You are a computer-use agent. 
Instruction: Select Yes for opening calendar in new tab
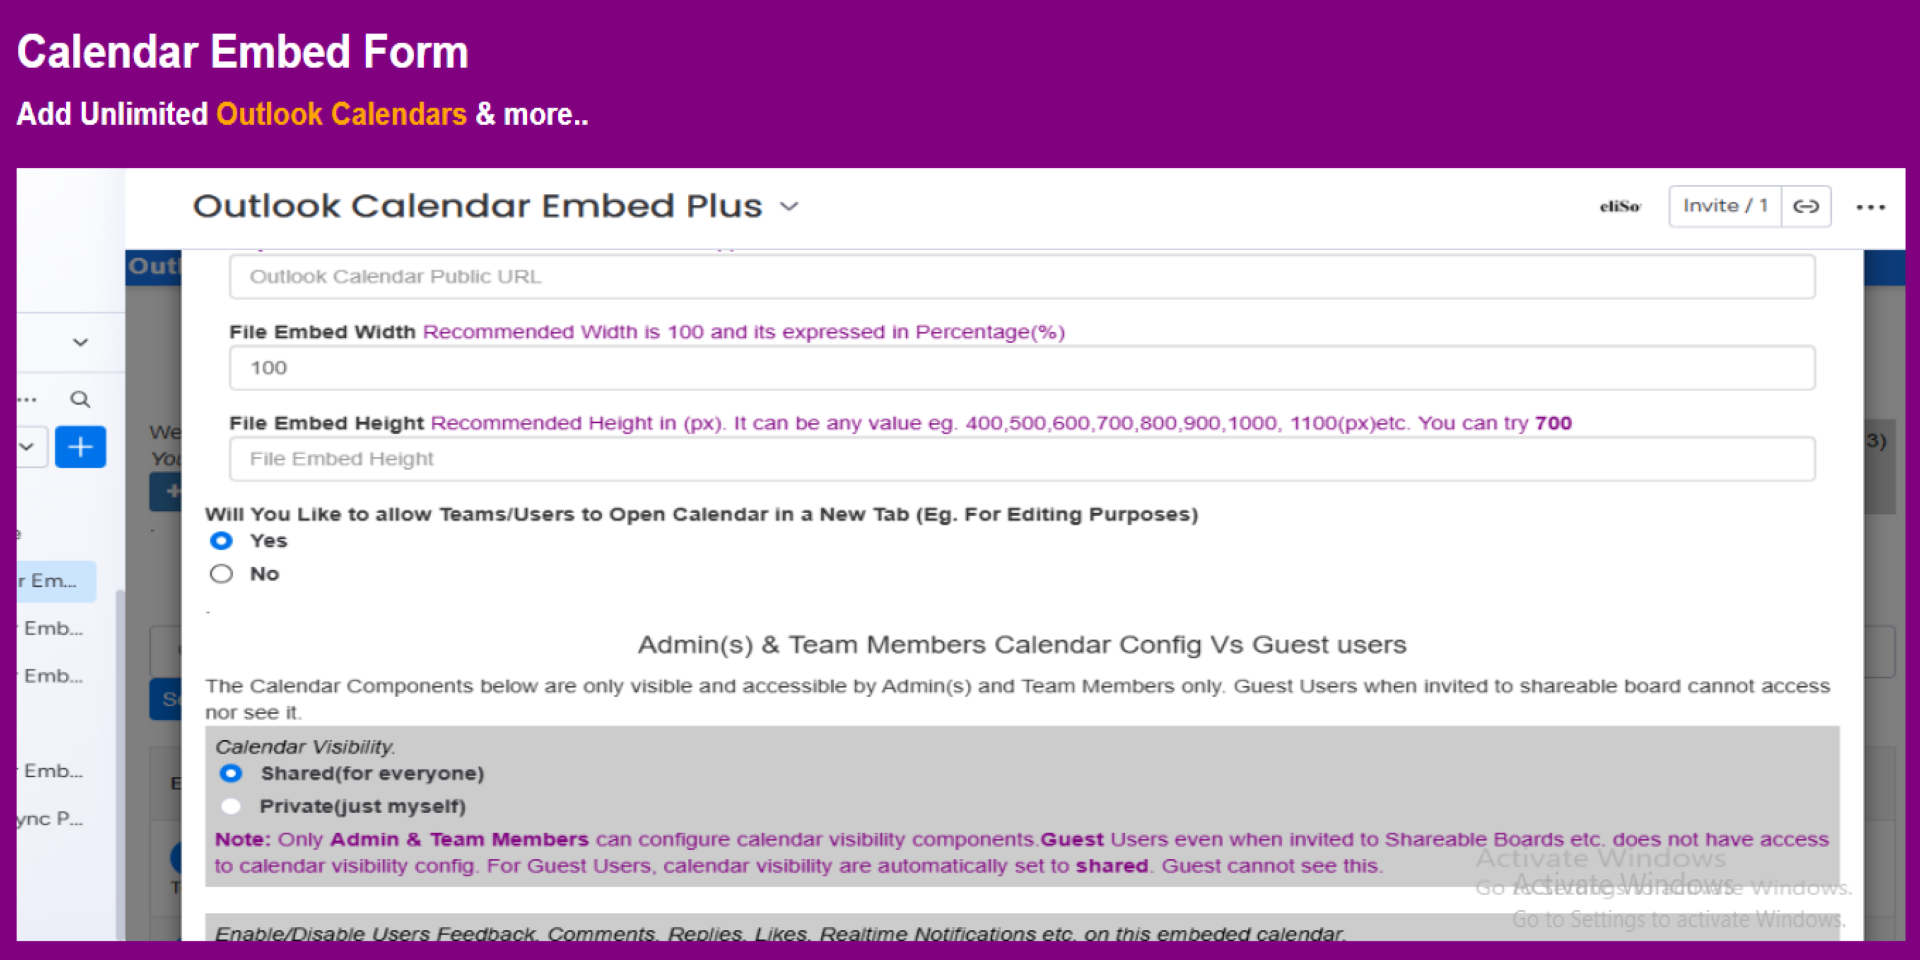221,541
